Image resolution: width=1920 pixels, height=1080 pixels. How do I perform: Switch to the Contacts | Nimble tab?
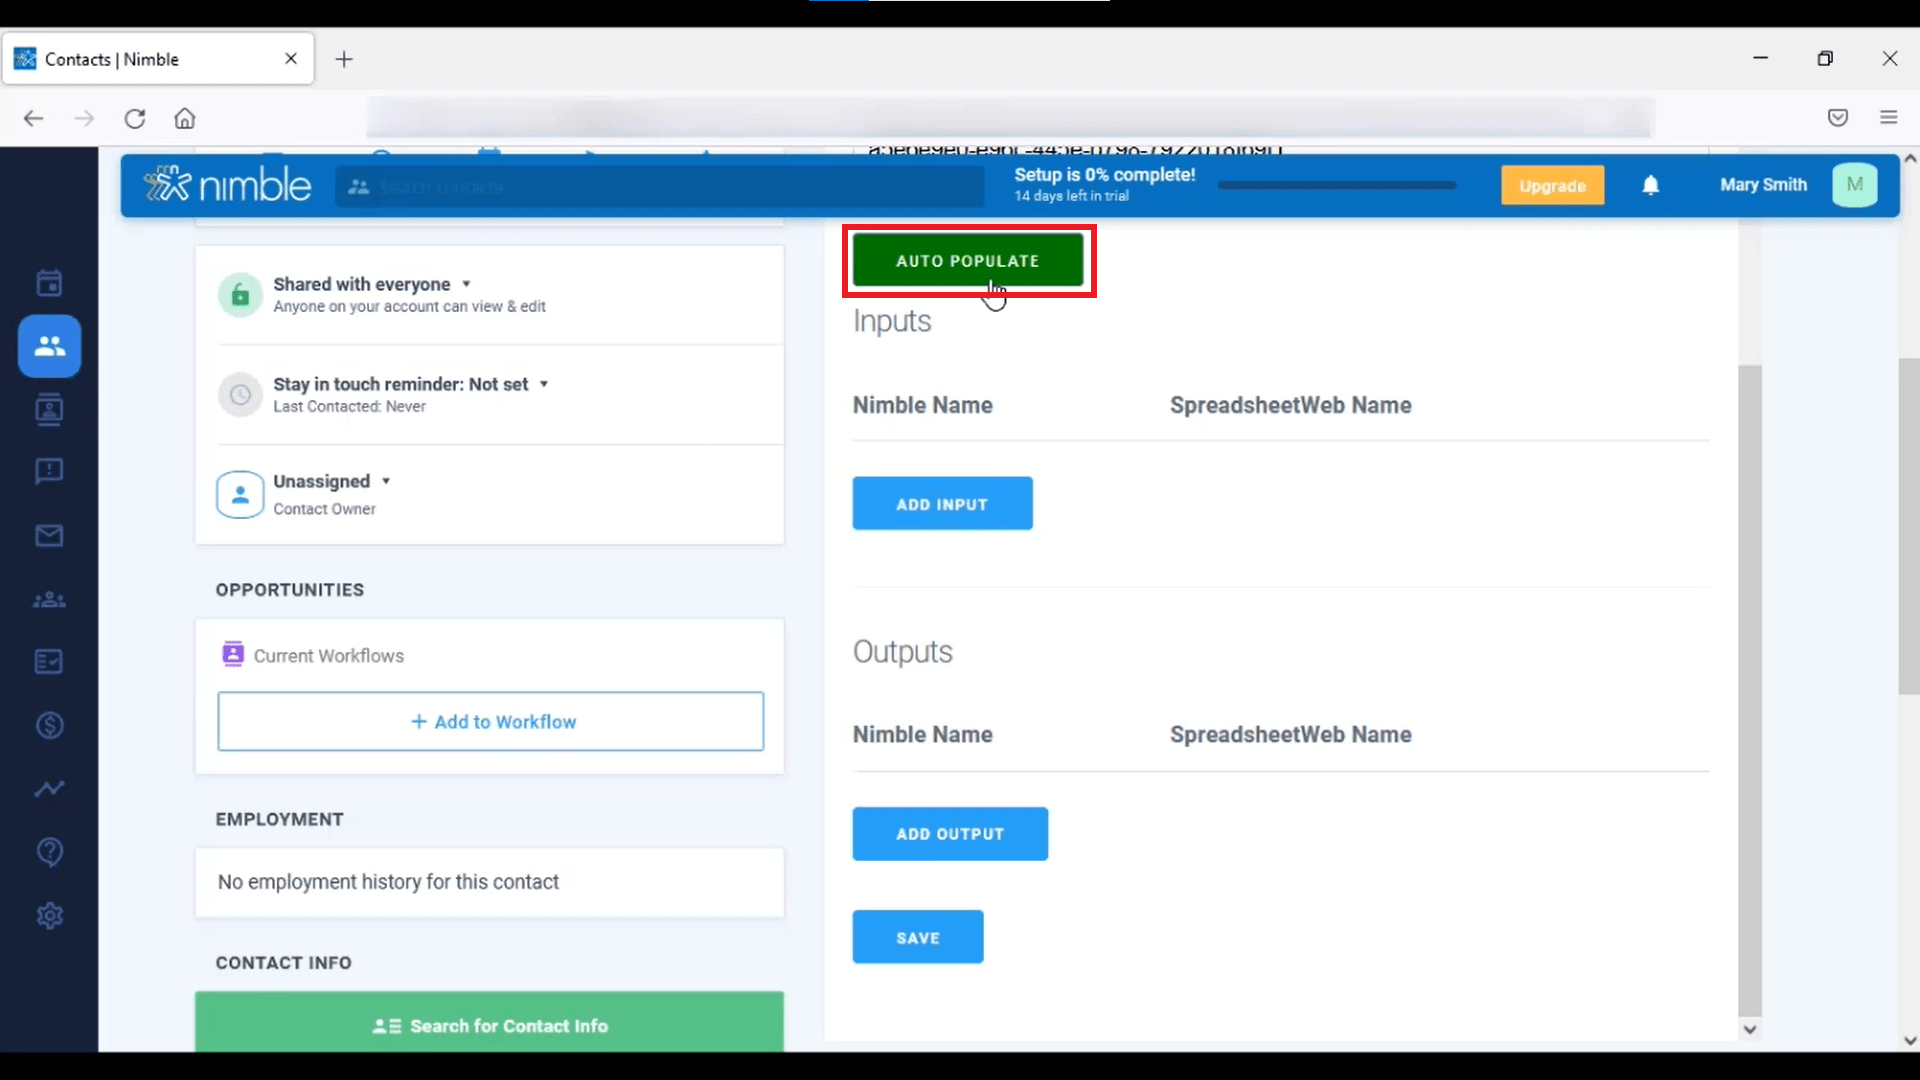point(158,59)
